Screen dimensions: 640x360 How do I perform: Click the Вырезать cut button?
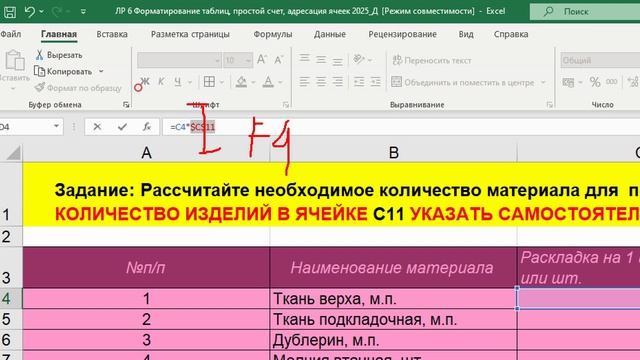pos(59,55)
